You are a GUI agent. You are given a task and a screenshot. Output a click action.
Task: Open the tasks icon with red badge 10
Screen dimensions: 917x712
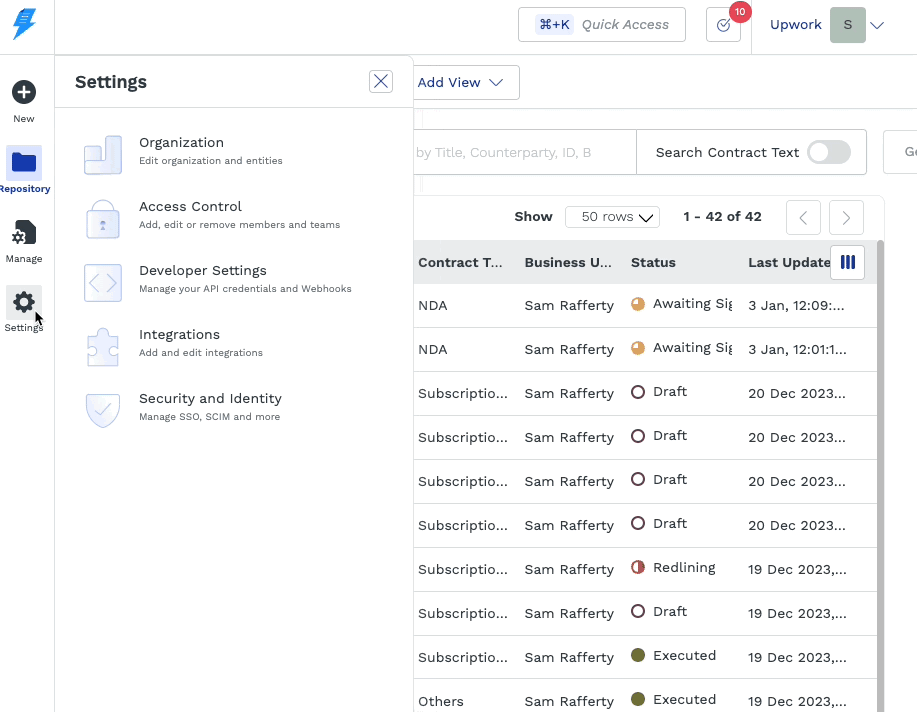coord(723,25)
